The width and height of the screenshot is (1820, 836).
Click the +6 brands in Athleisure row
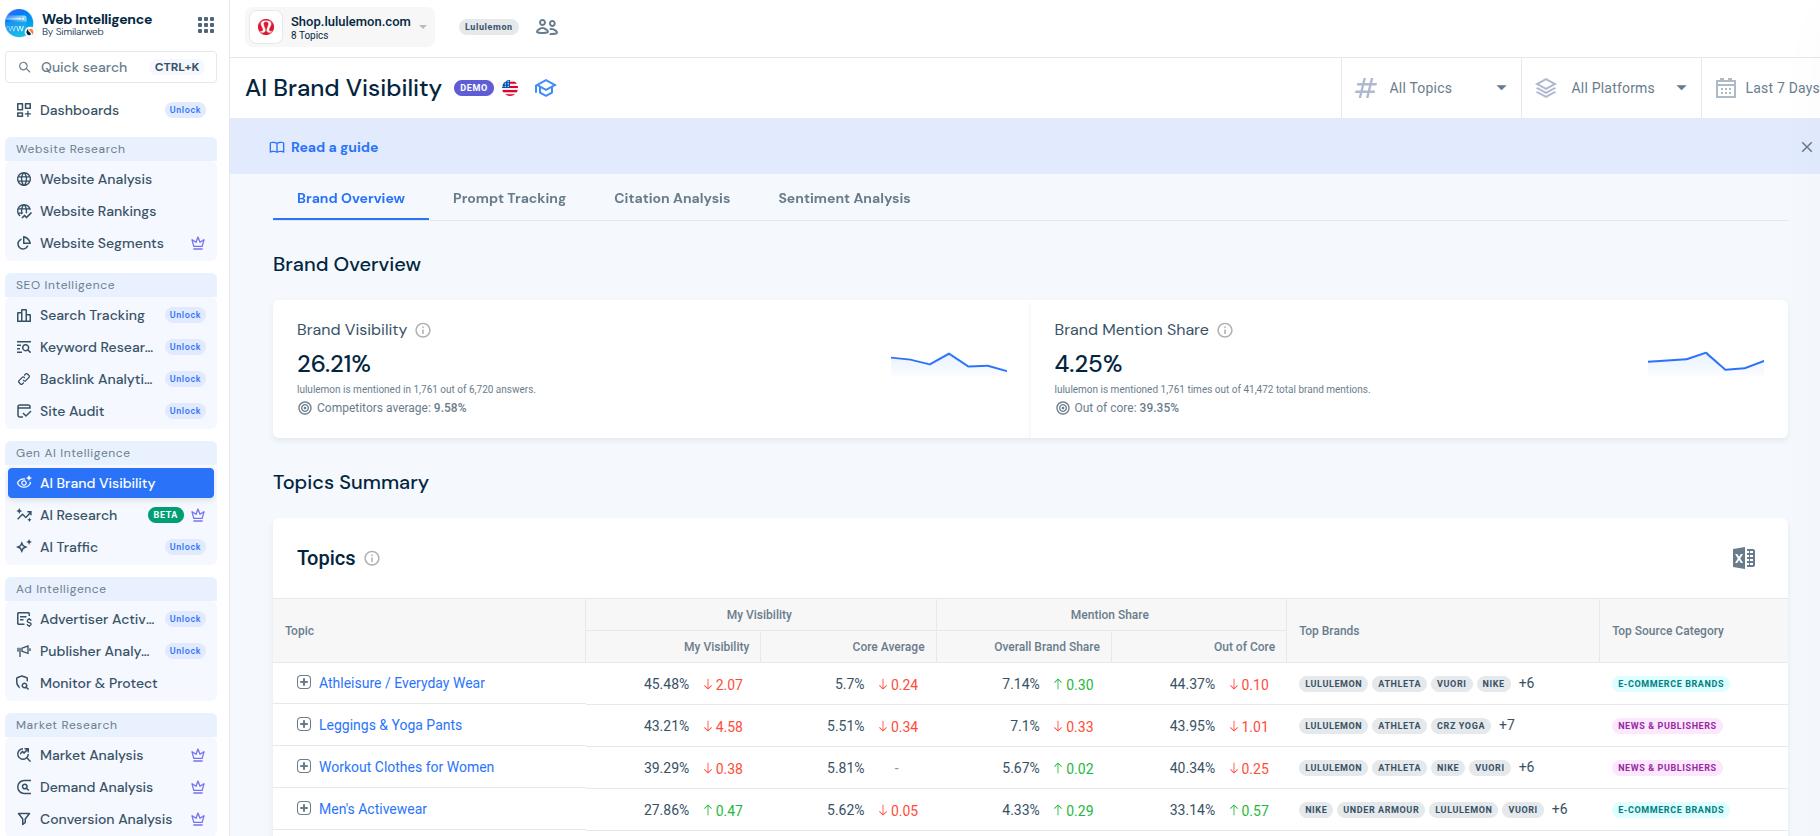1526,683
